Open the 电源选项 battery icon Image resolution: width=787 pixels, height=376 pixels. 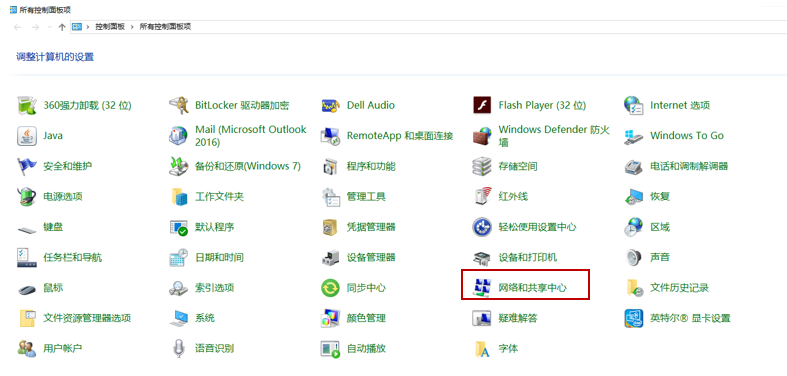click(x=27, y=196)
